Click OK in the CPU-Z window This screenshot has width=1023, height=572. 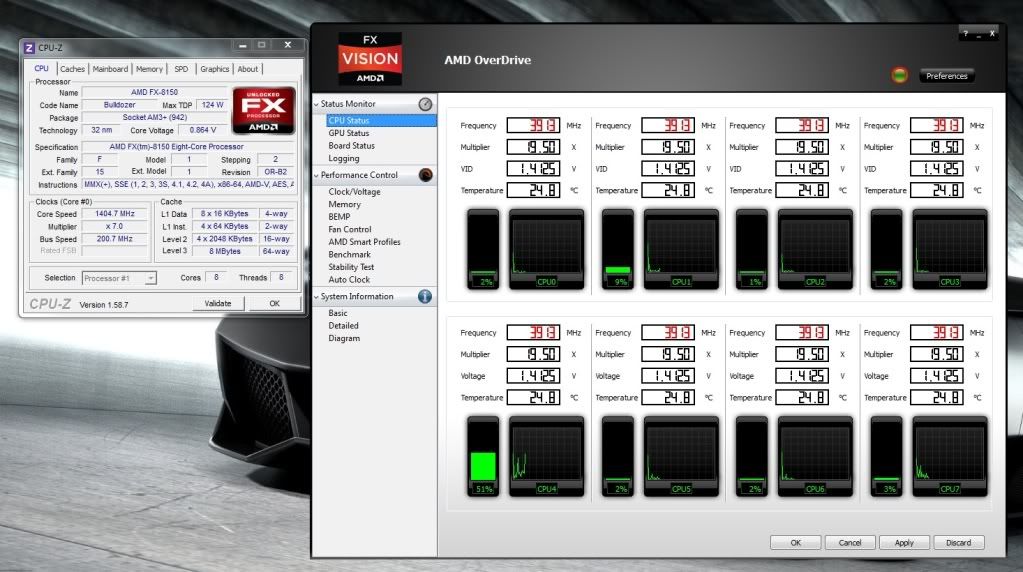275,303
